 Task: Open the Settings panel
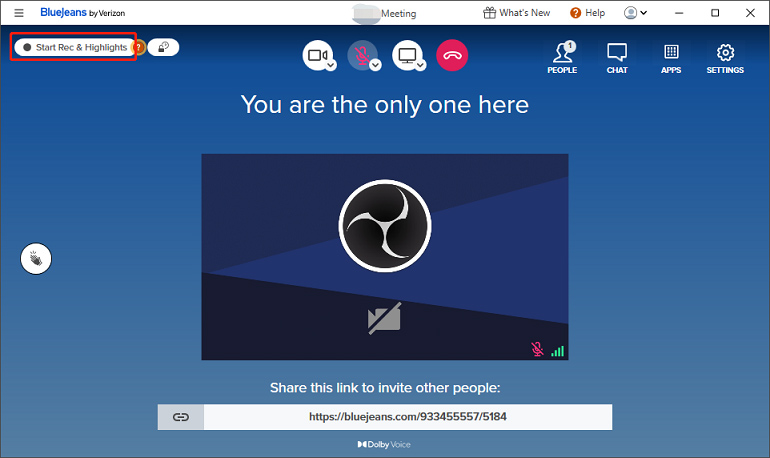pos(725,58)
